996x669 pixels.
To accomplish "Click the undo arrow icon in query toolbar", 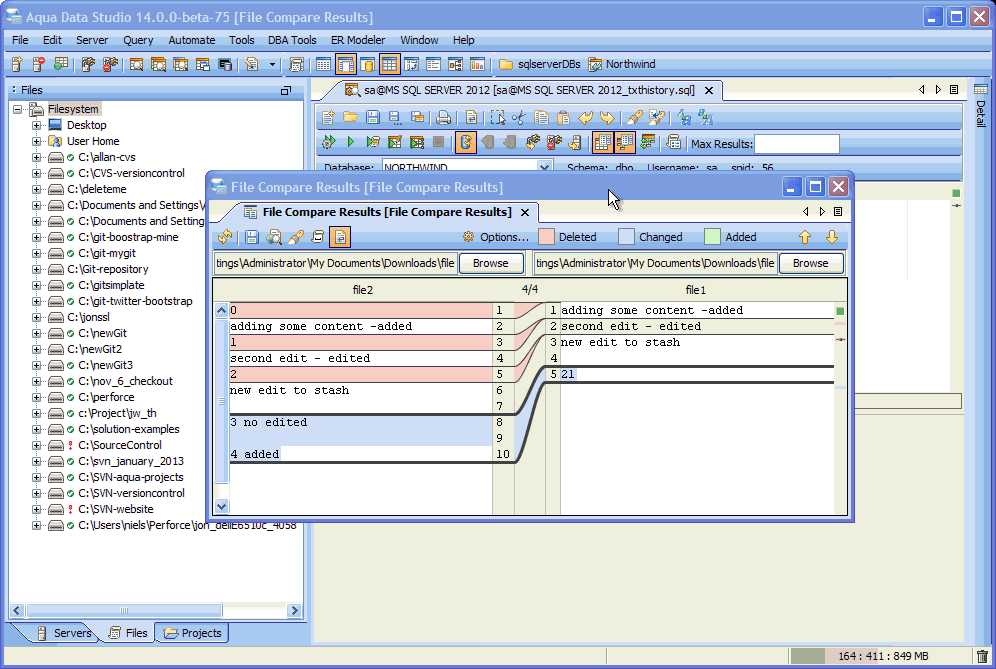I will [x=585, y=118].
